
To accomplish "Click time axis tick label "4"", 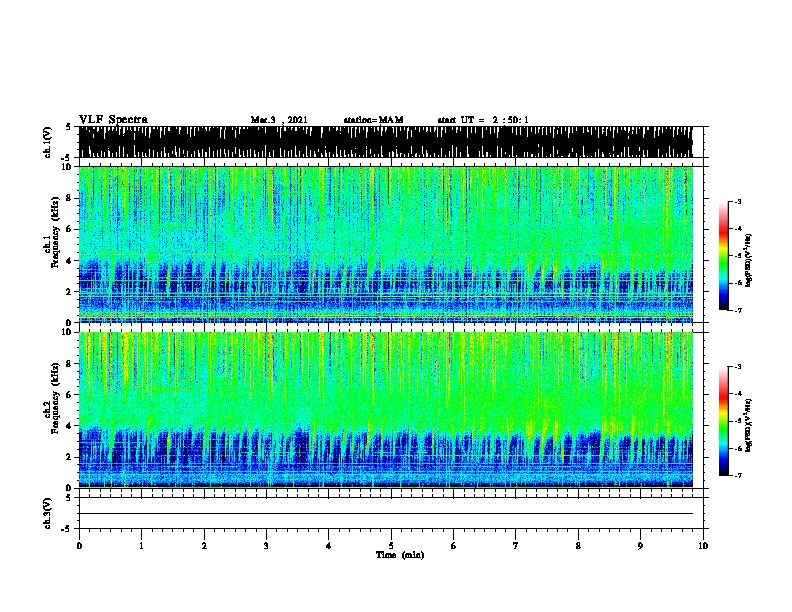I will tap(329, 546).
